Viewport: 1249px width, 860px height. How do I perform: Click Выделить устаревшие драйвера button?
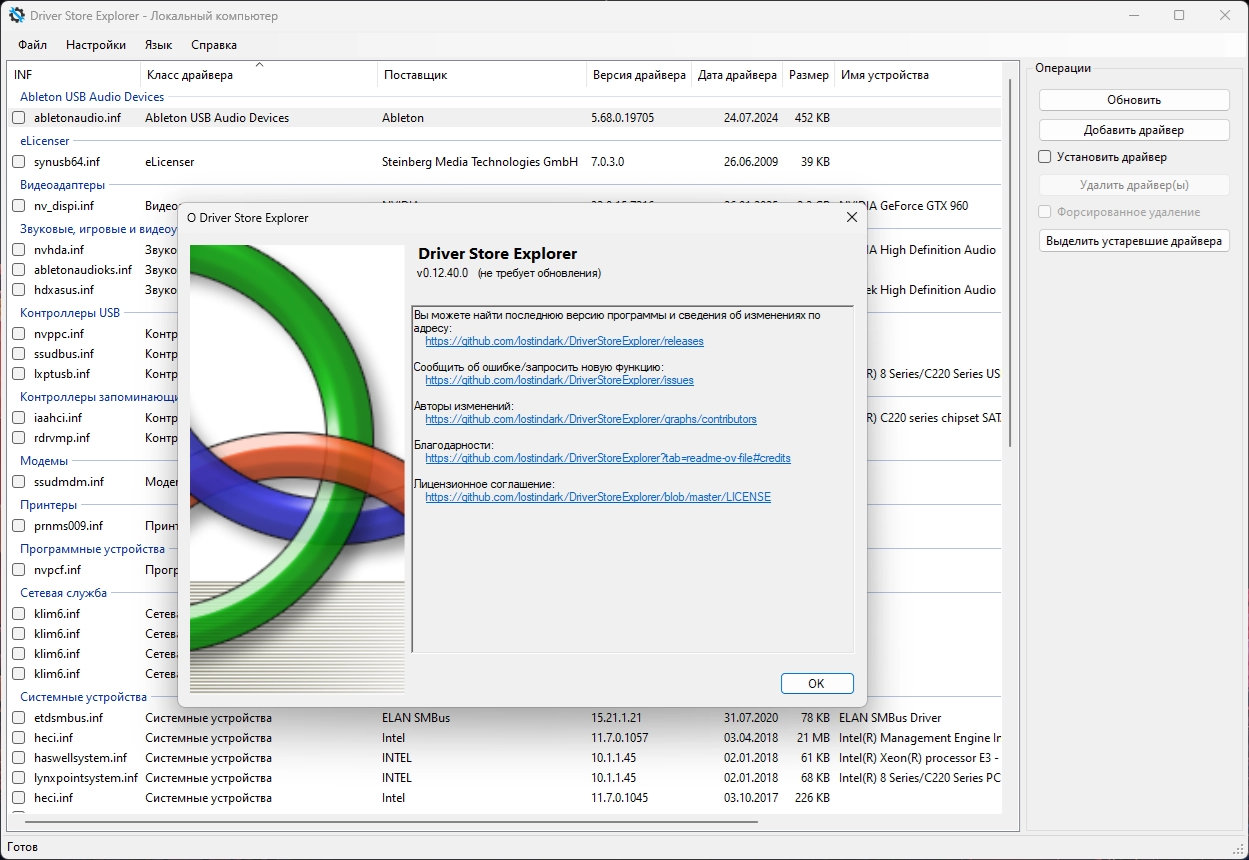pos(1134,241)
